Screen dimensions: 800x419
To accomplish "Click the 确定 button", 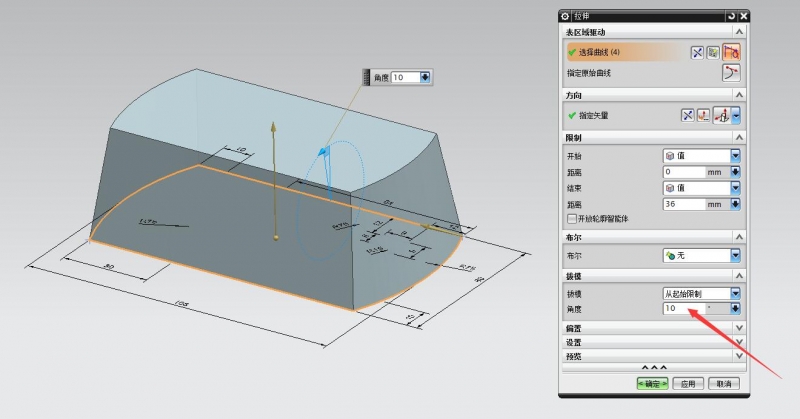I will point(651,383).
